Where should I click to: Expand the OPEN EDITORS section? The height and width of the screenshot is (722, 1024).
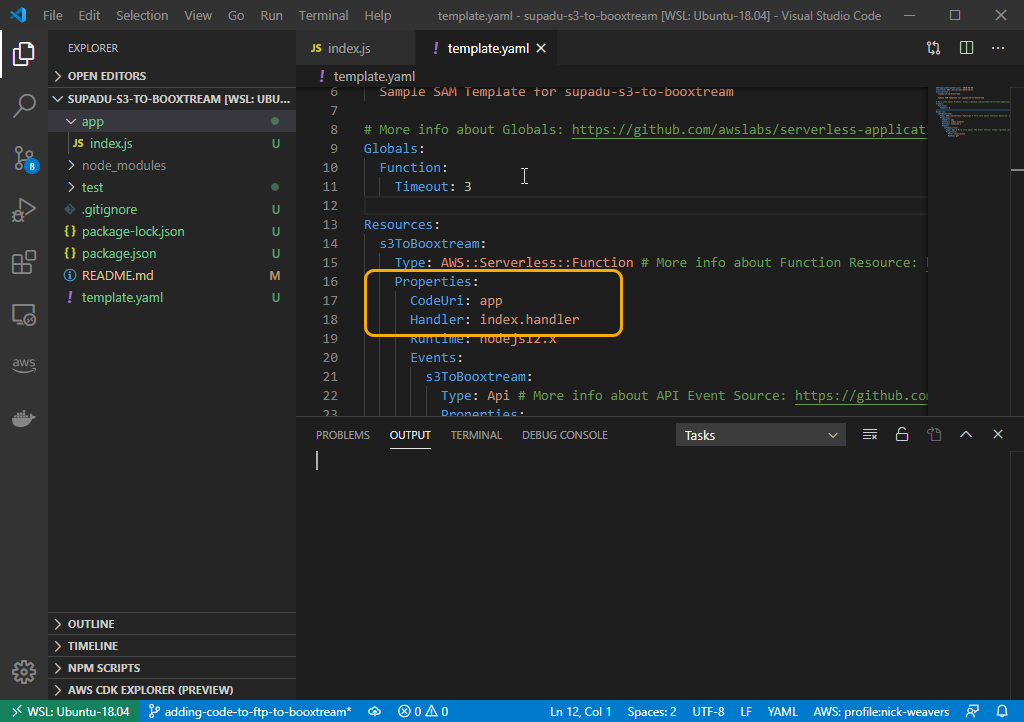172,76
